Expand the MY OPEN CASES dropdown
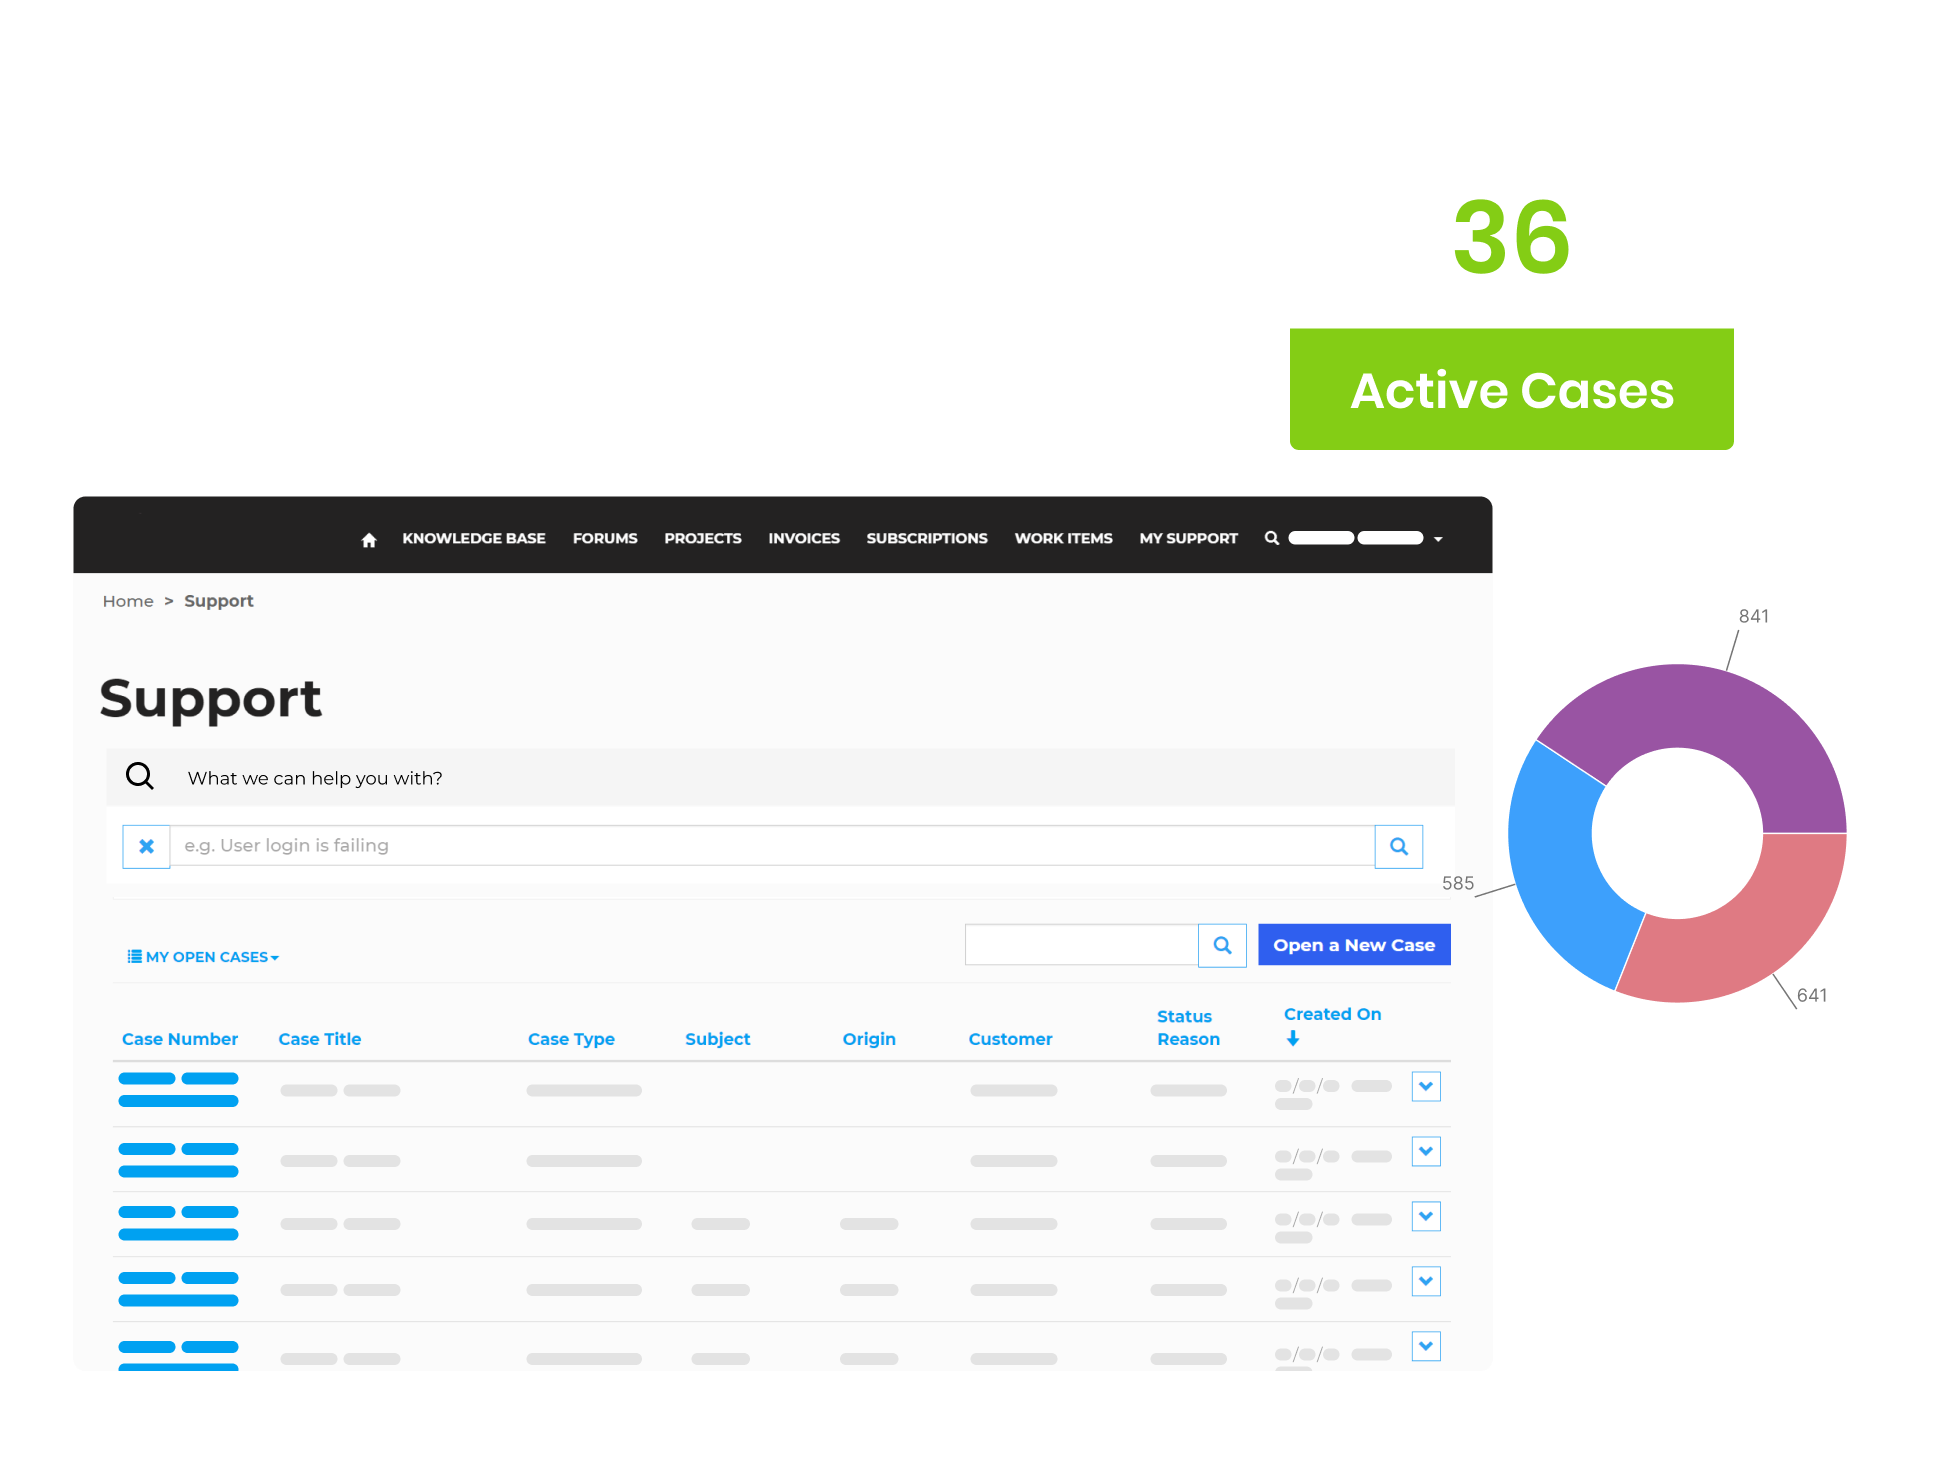Viewport: 1944px width, 1482px height. (x=202, y=956)
